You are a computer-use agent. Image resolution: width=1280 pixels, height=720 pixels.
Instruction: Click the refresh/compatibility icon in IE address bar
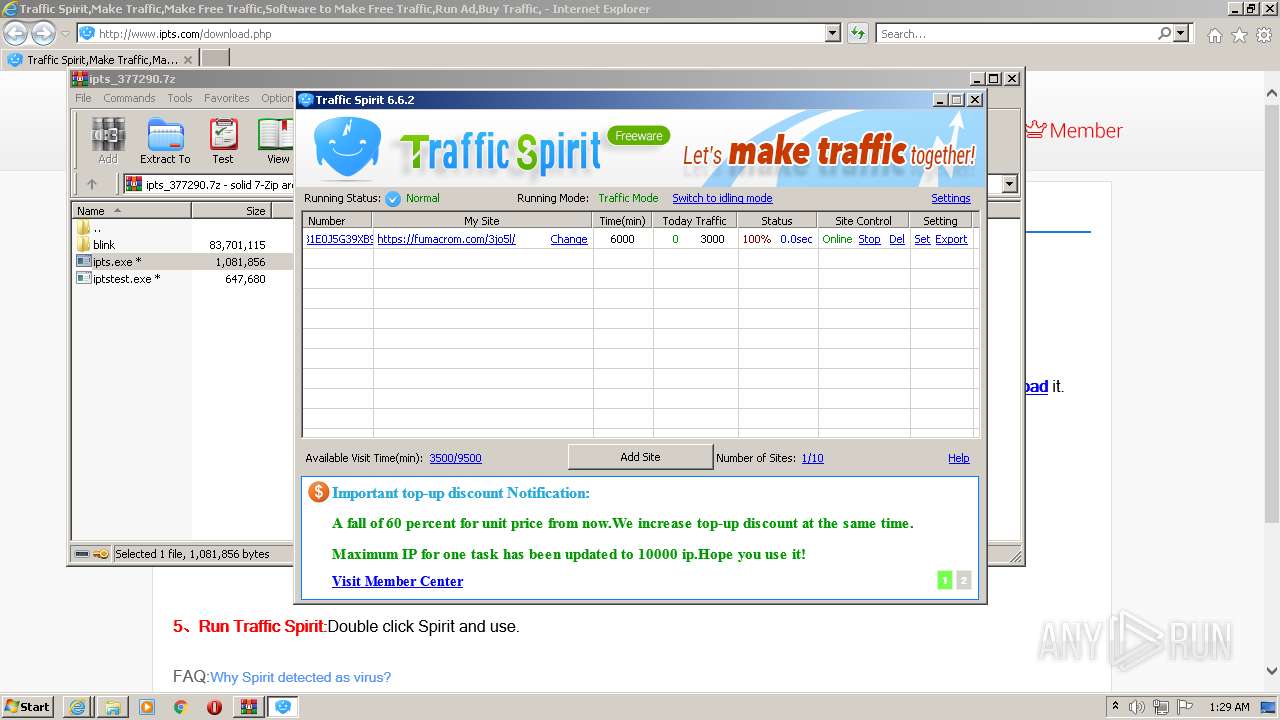pyautogui.click(x=857, y=33)
